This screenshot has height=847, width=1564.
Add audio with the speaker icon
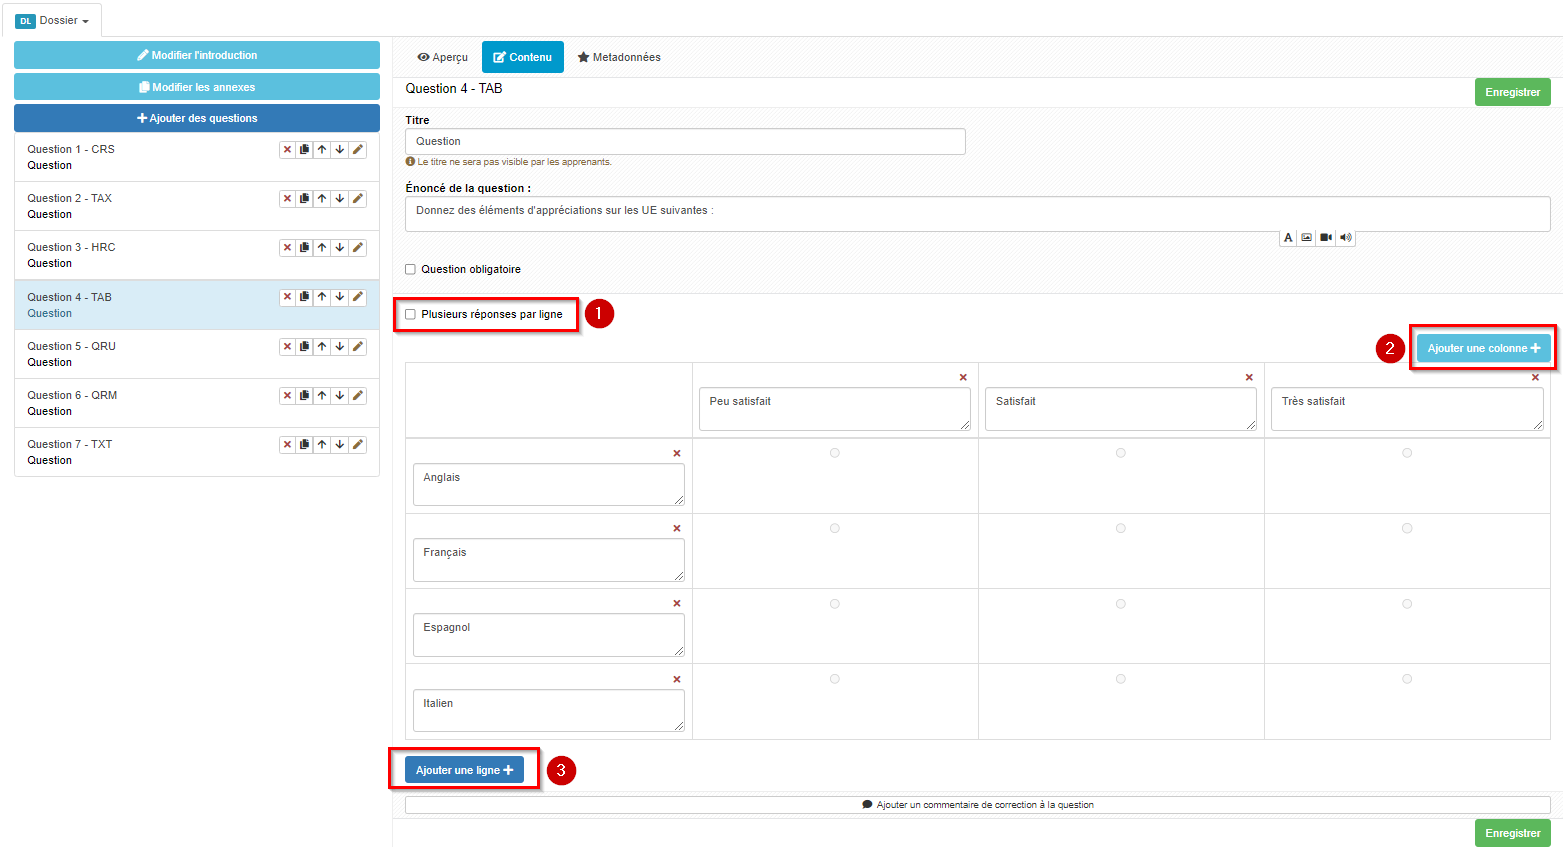1344,237
